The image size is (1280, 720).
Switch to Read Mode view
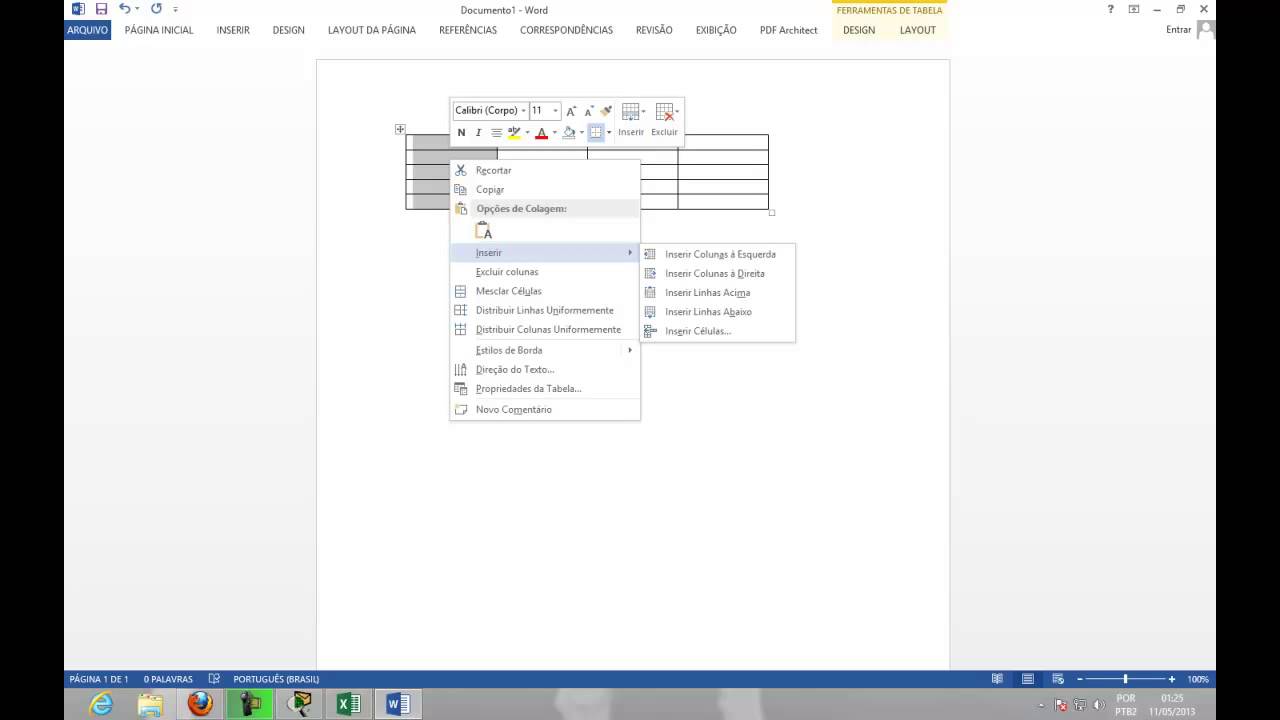[997, 679]
